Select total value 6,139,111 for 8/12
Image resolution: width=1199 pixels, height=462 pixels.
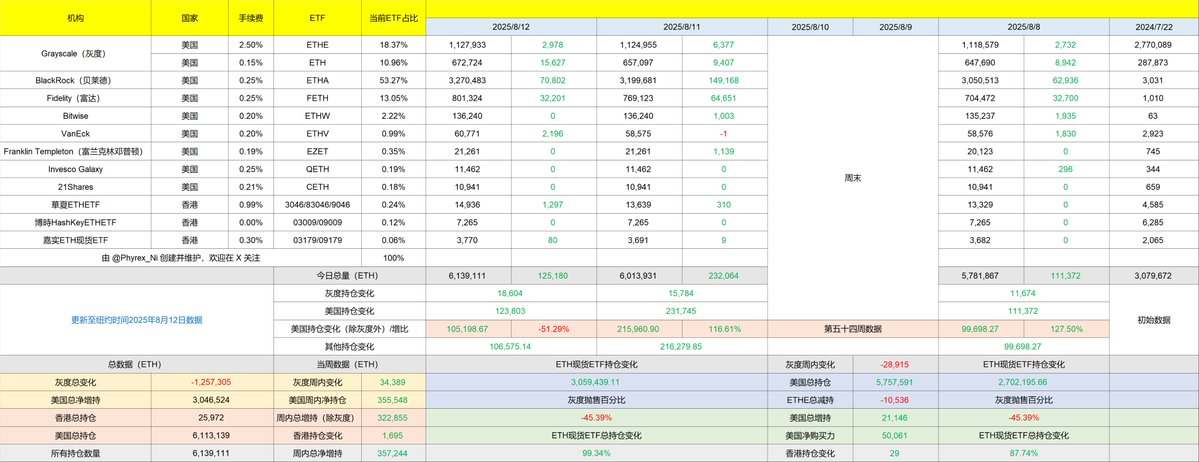[468, 275]
